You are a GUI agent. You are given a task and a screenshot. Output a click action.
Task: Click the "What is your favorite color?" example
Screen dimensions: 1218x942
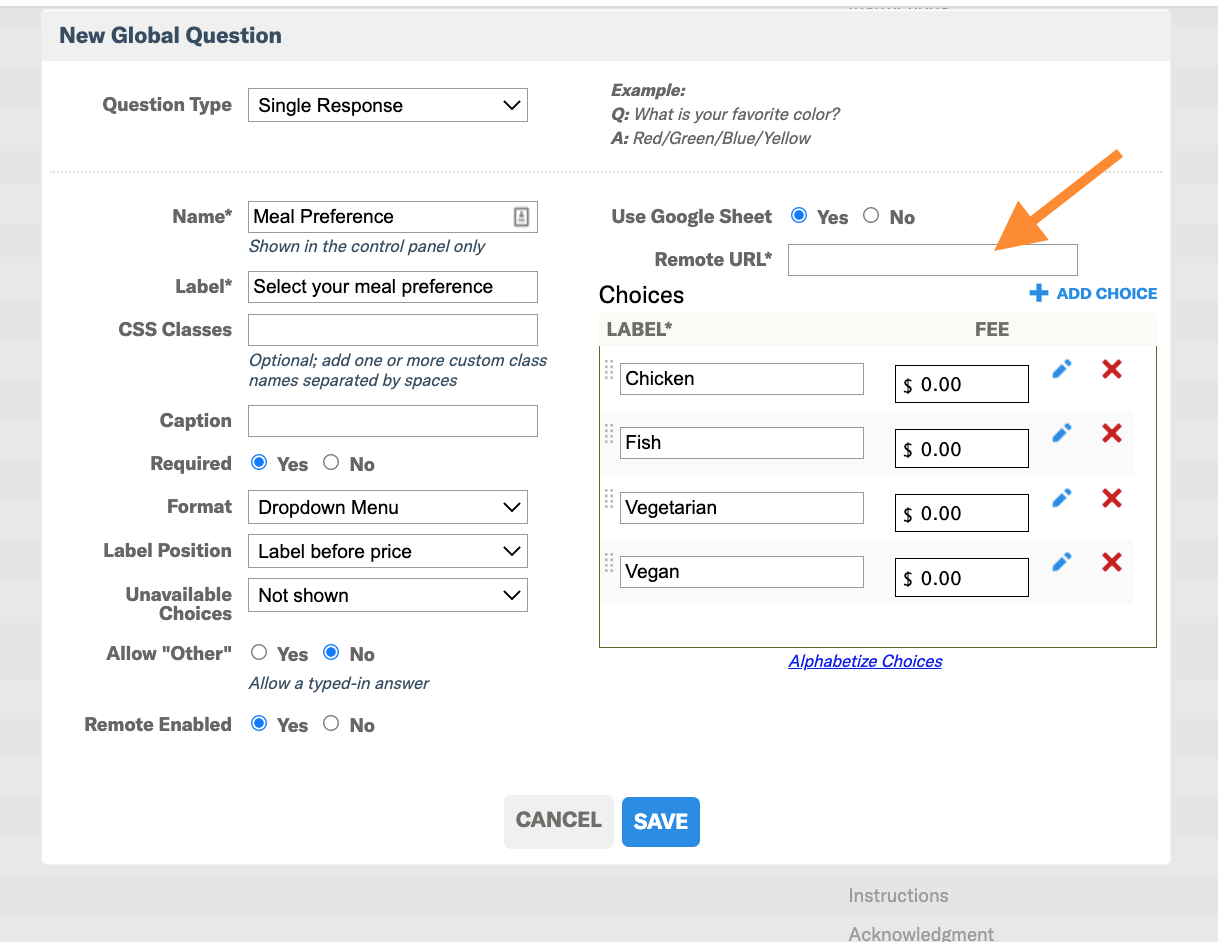click(737, 114)
